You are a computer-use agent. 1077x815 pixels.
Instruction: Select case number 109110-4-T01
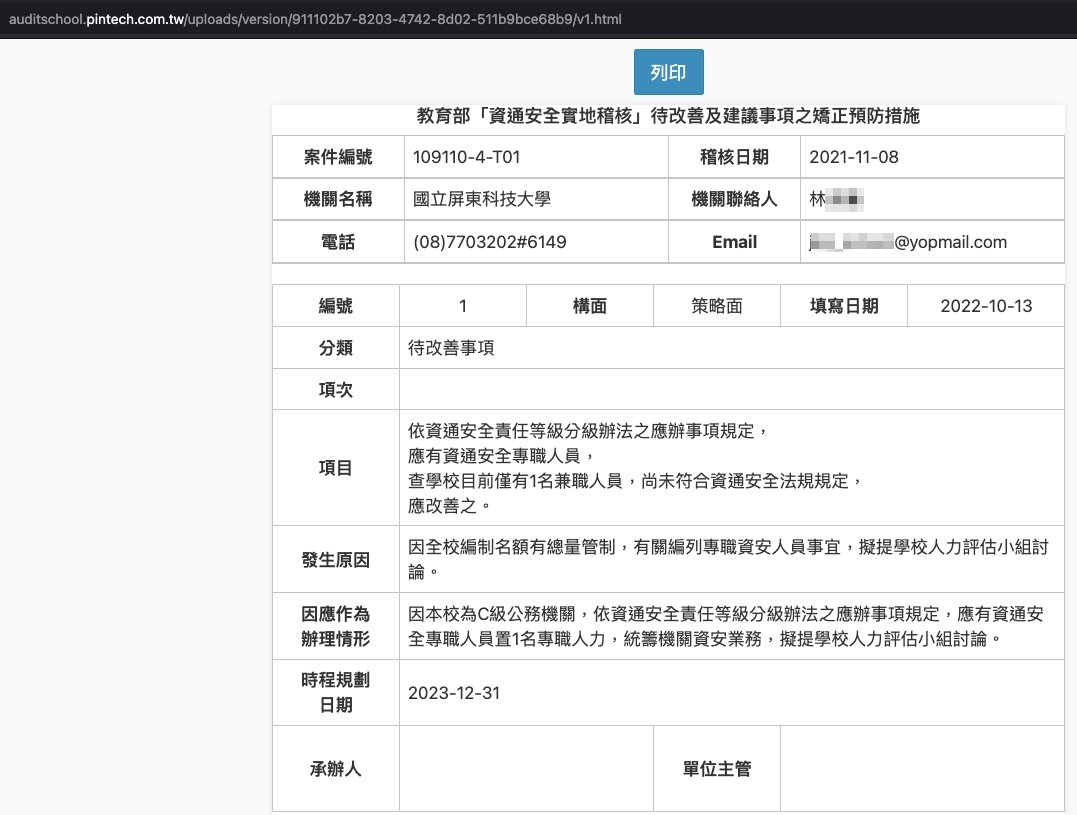coord(466,157)
